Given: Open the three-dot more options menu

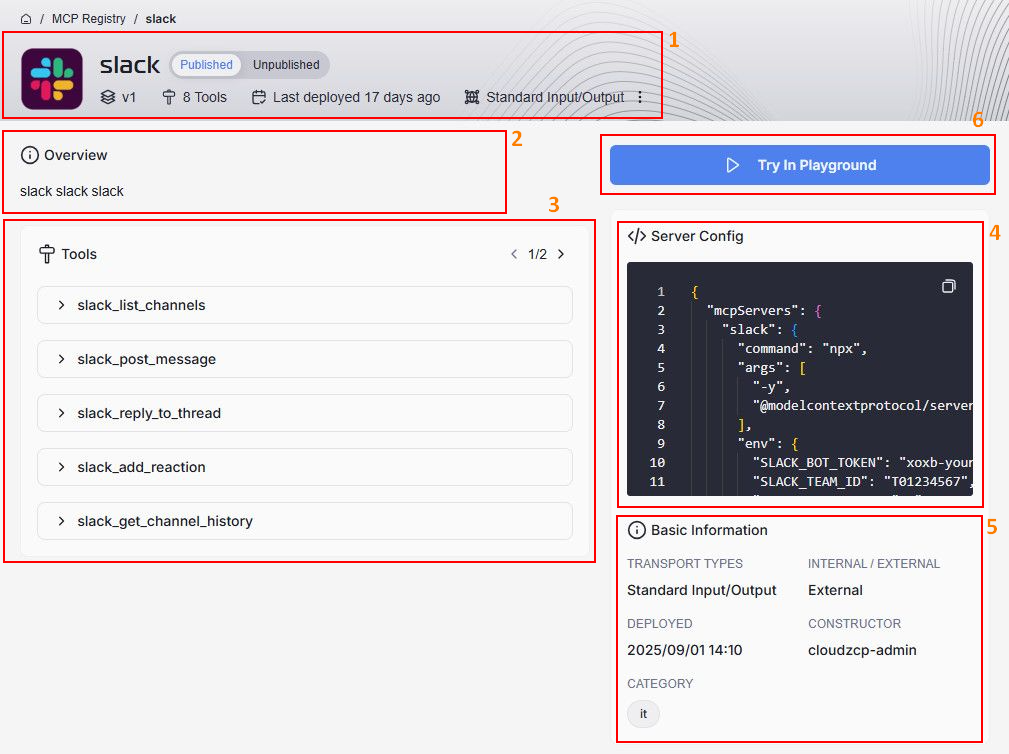Looking at the screenshot, I should click(640, 97).
